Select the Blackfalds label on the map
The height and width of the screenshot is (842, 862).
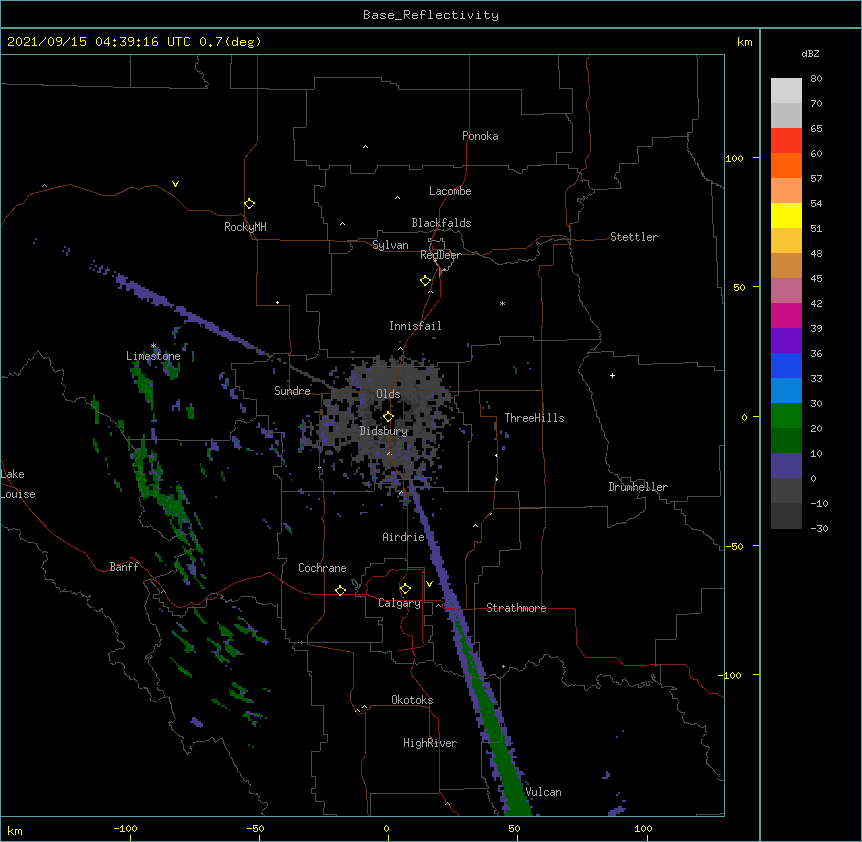441,223
